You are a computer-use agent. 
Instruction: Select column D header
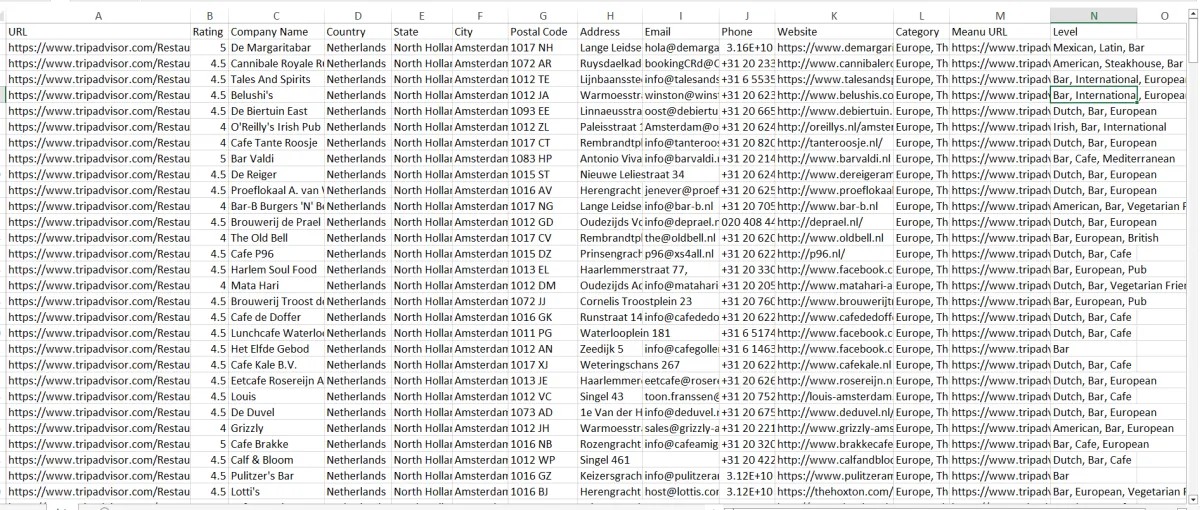click(357, 15)
